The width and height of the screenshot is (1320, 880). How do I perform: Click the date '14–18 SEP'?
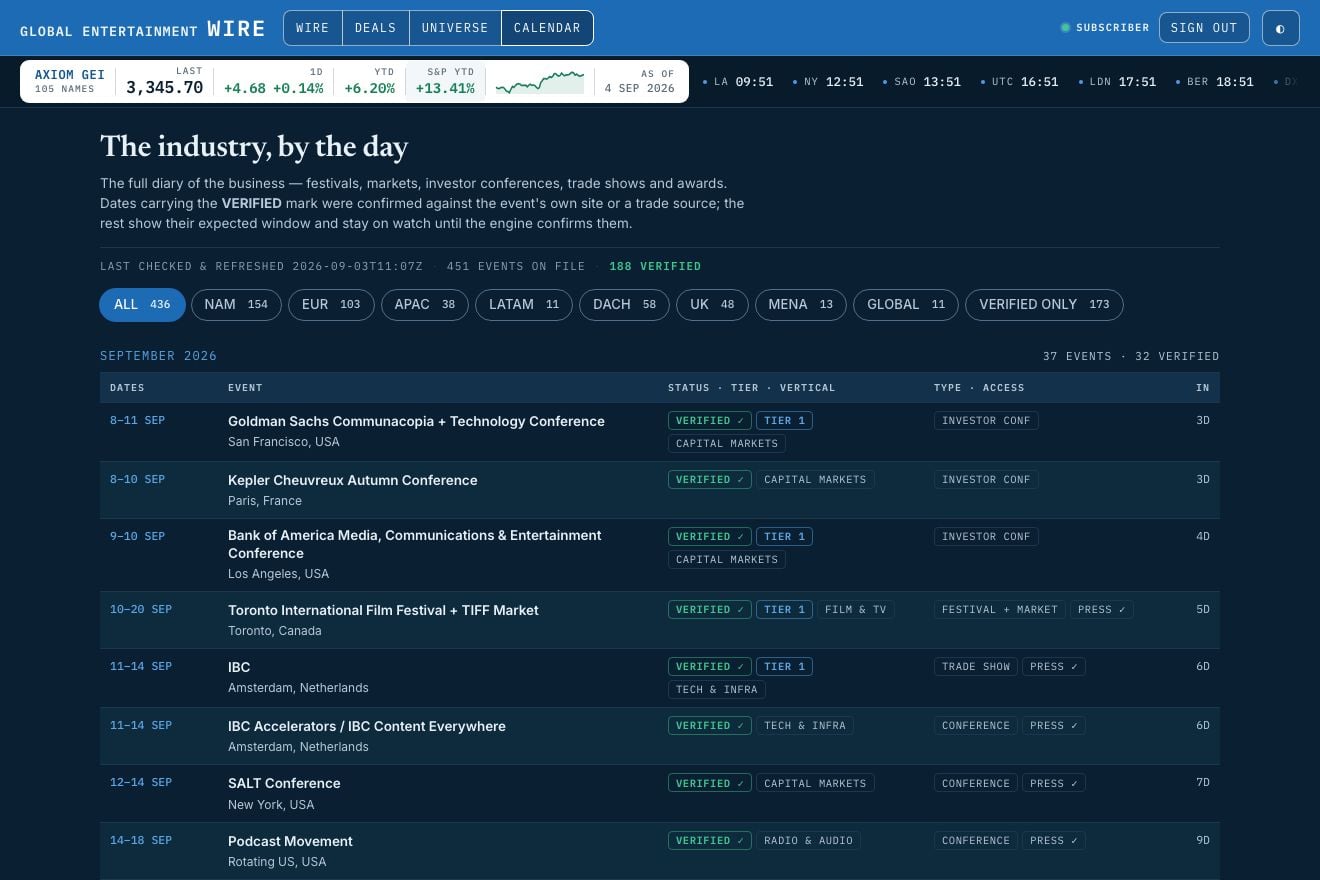(x=141, y=841)
